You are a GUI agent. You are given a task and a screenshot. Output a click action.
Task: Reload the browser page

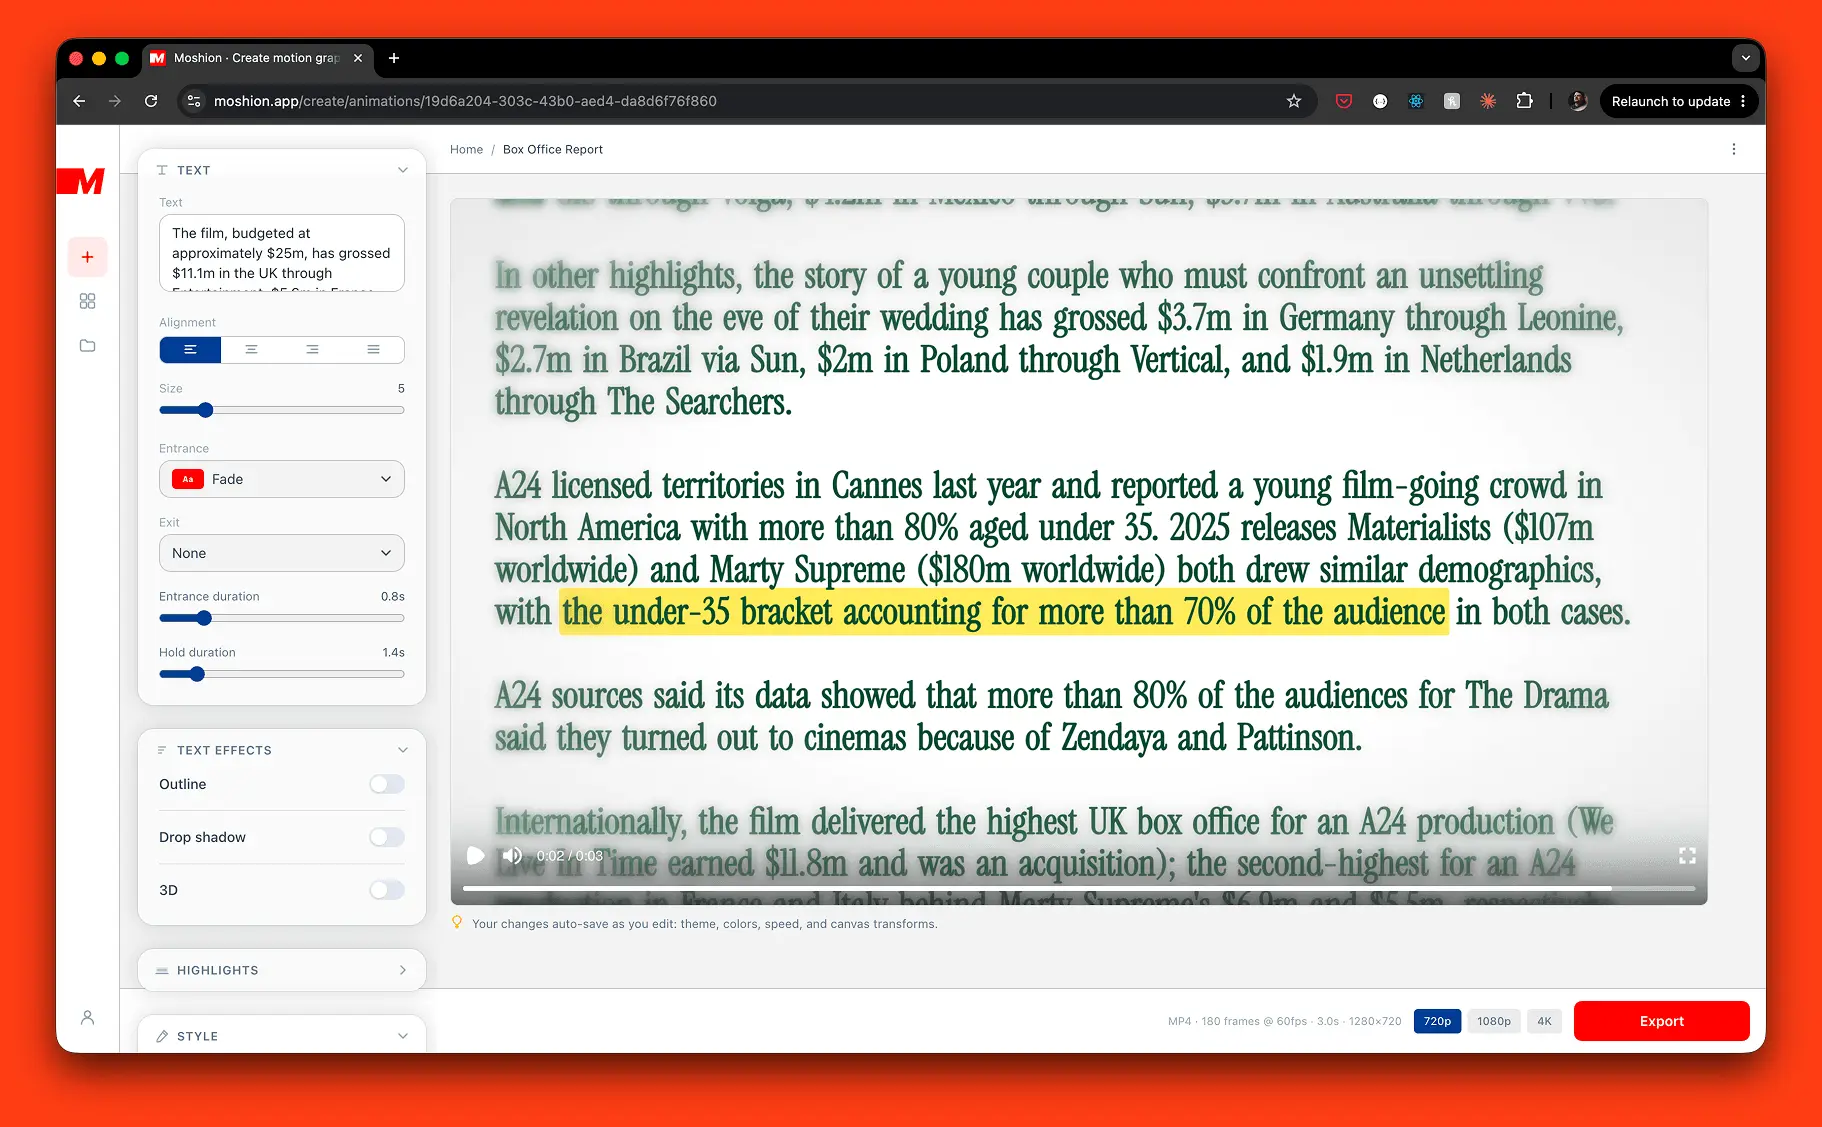point(151,101)
